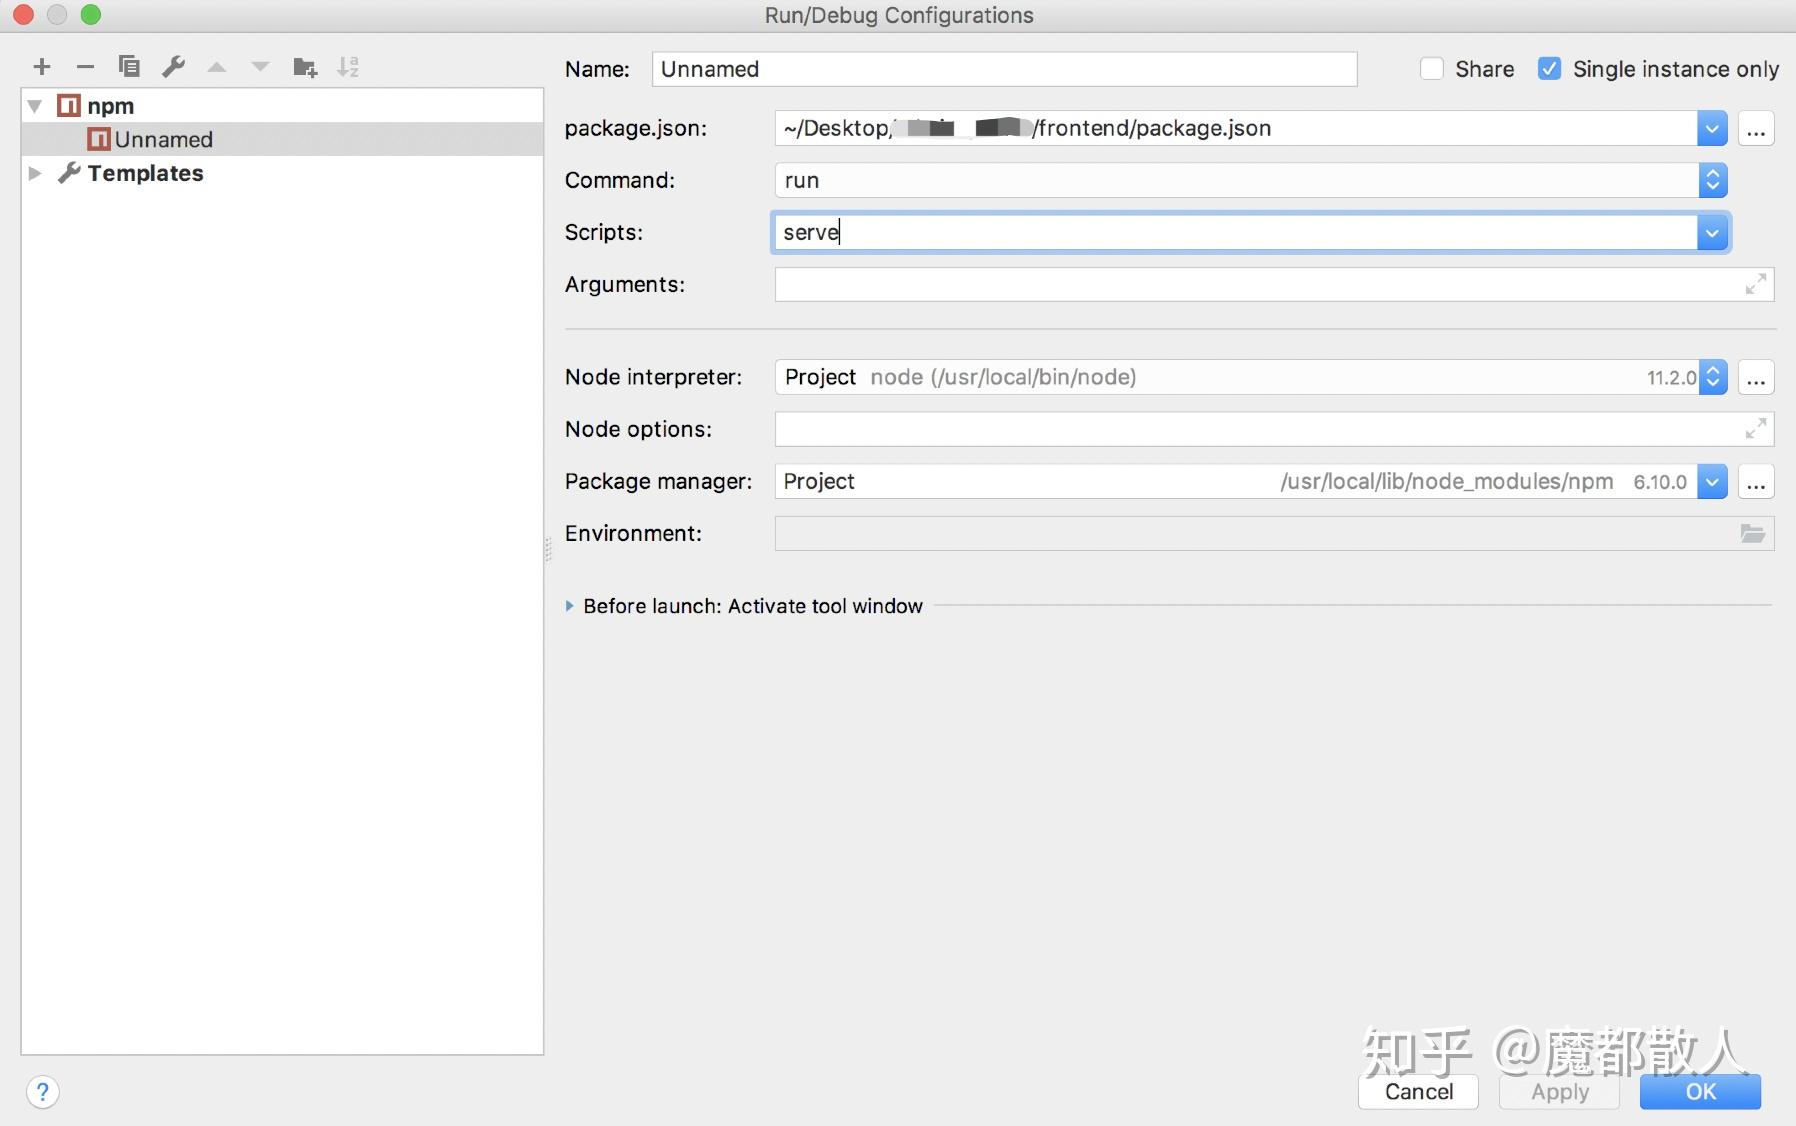
Task: Expand Before launch section
Action: [569, 606]
